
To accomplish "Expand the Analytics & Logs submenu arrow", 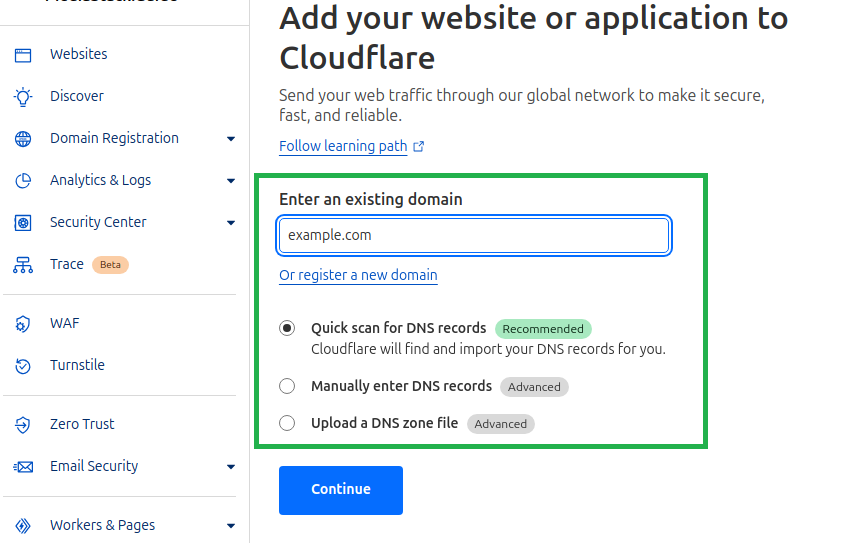I will click(231, 181).
